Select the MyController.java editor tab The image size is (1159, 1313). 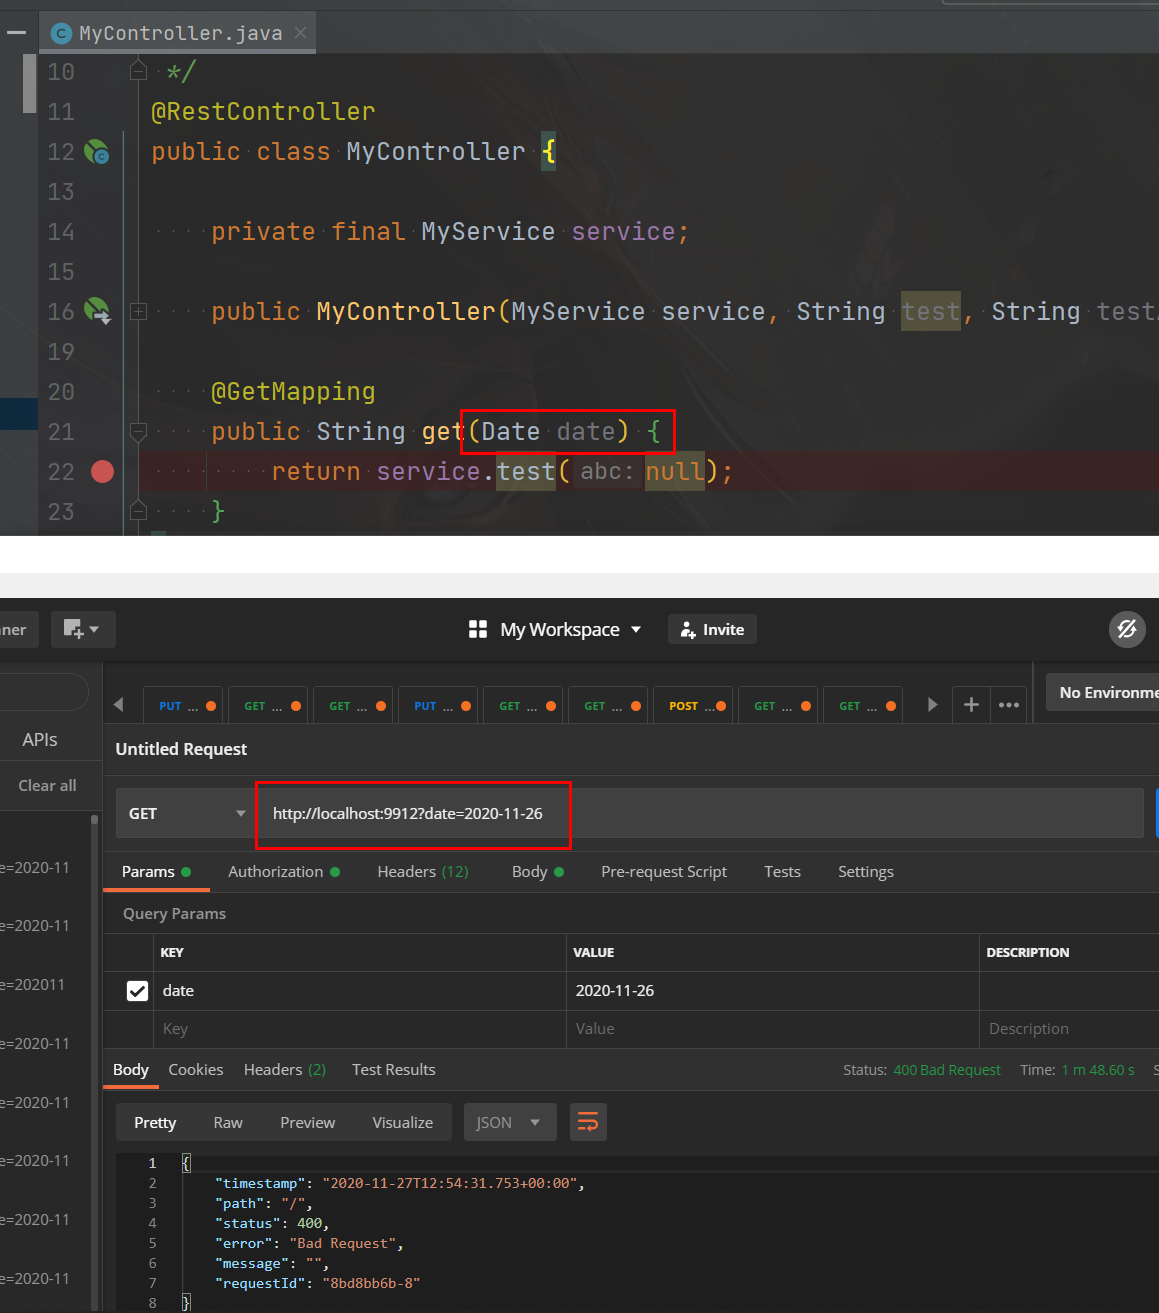tap(180, 33)
